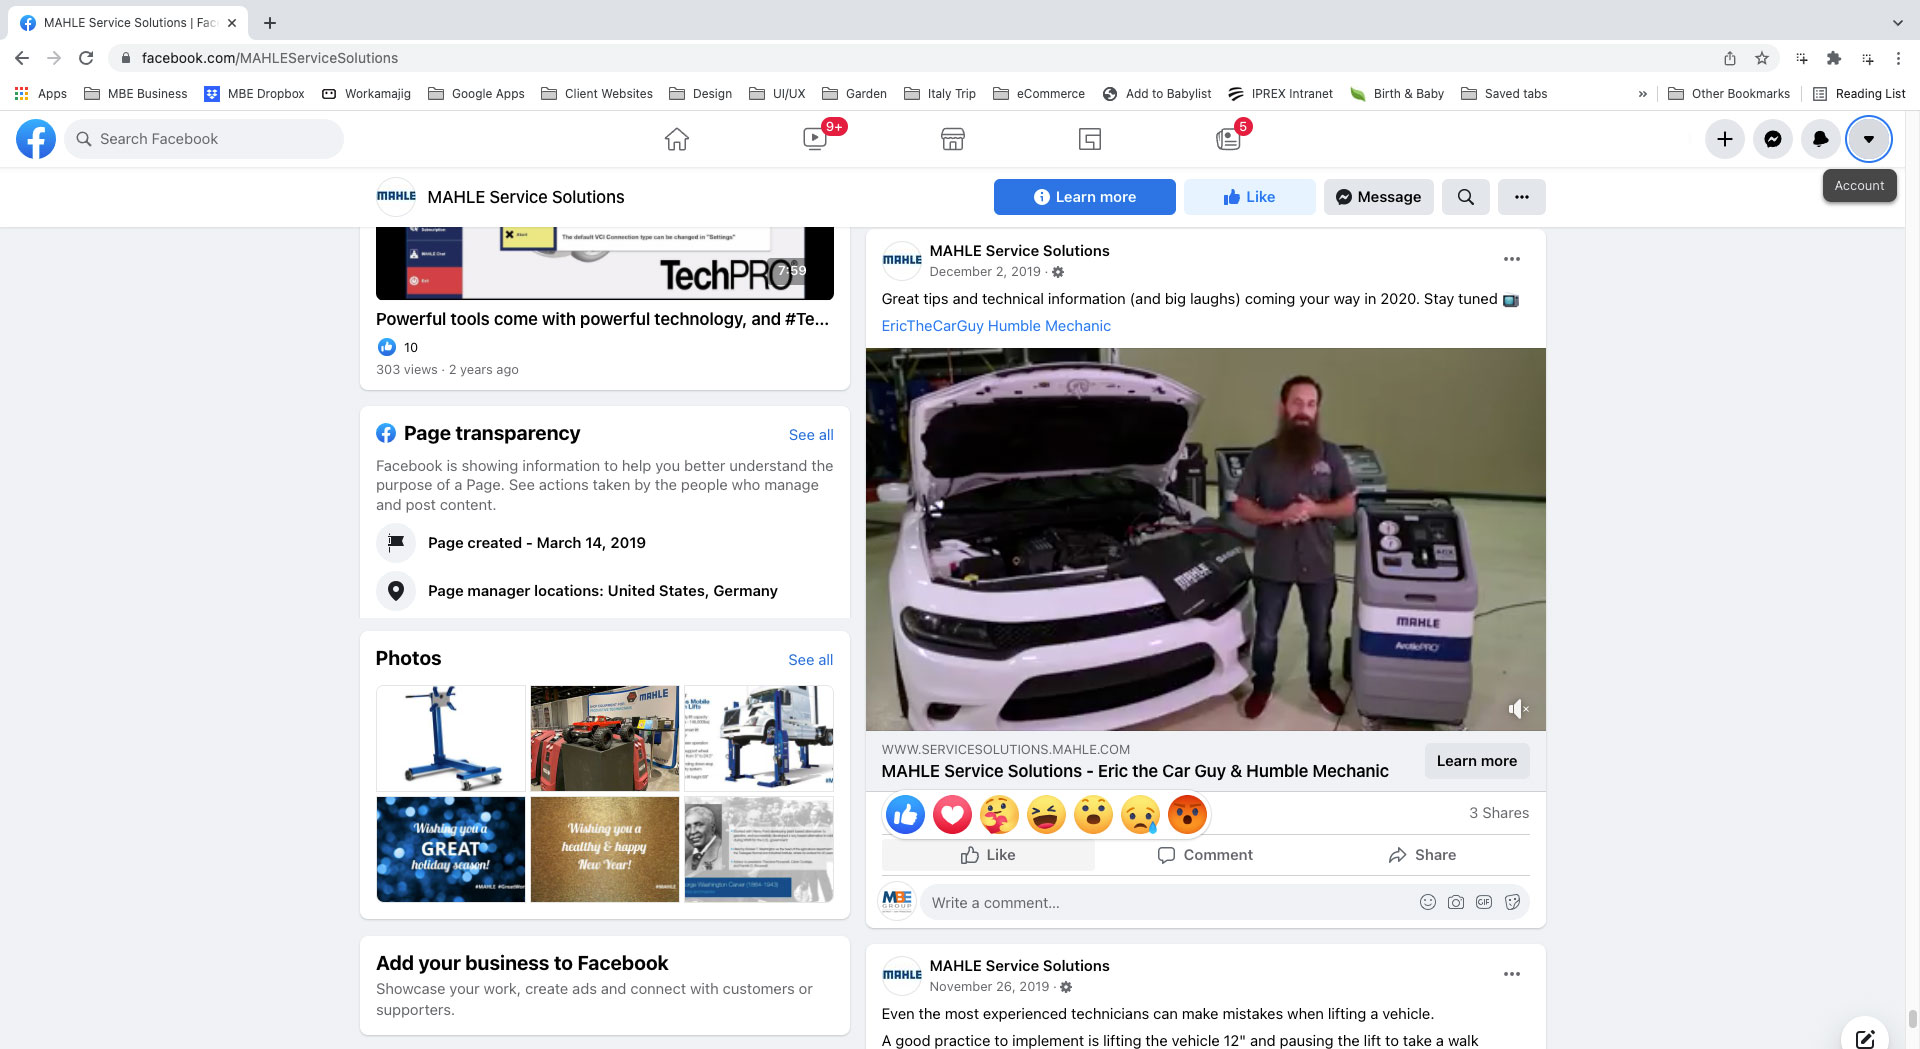
Task: Click 3 Shares count on post
Action: coord(1499,813)
